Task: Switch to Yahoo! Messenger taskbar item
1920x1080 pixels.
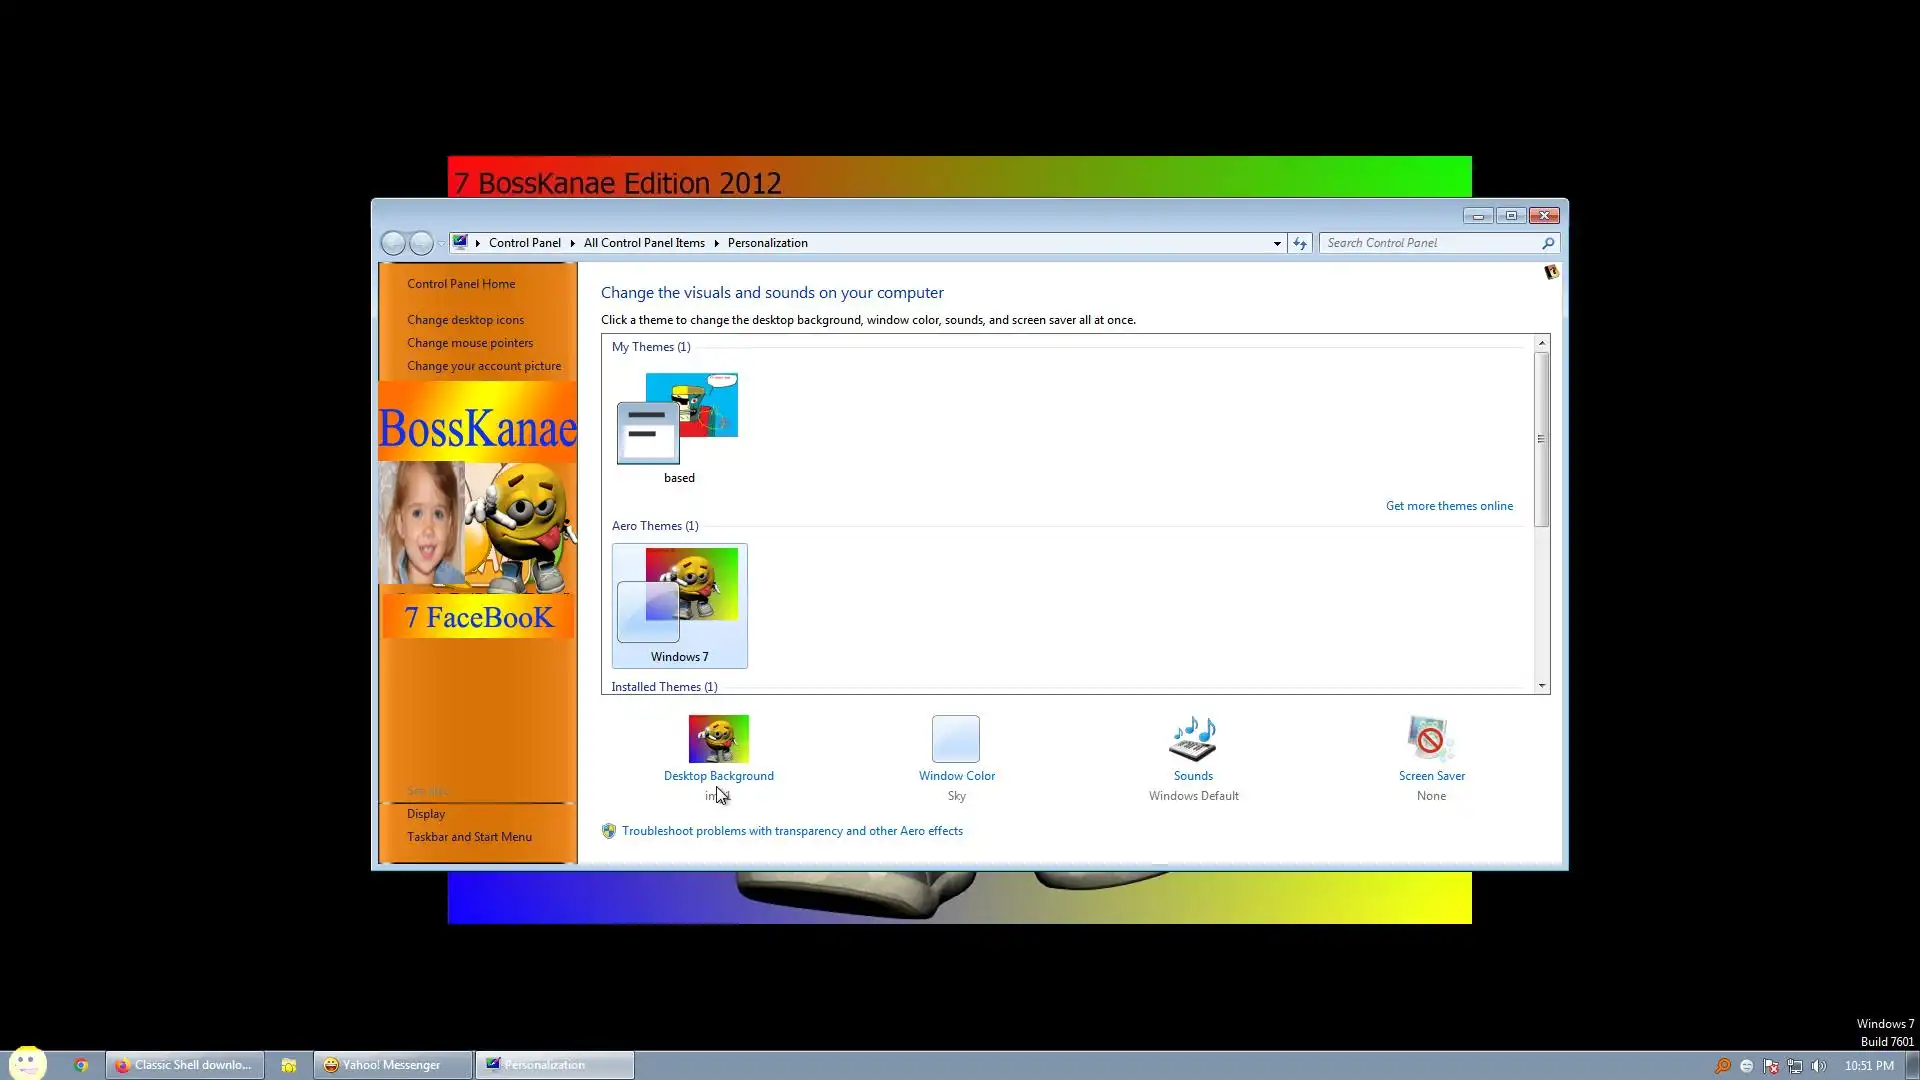Action: coord(392,1065)
